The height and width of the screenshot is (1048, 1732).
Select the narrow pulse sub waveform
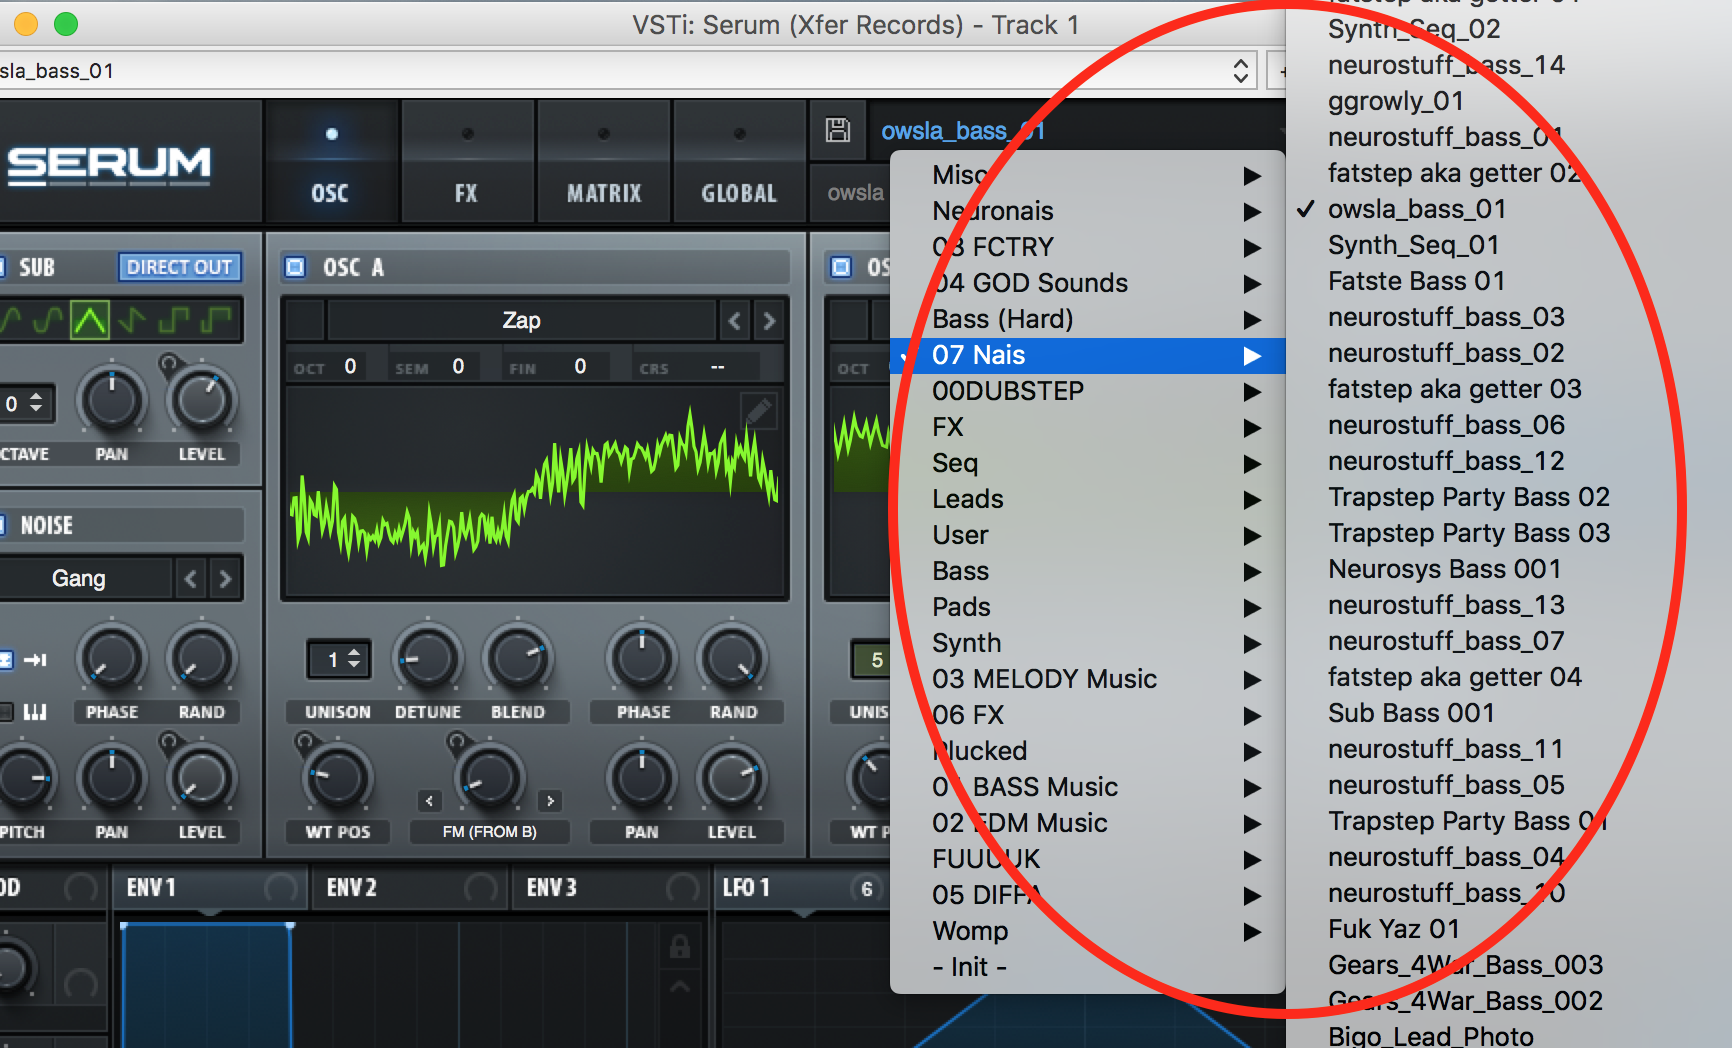[216, 320]
